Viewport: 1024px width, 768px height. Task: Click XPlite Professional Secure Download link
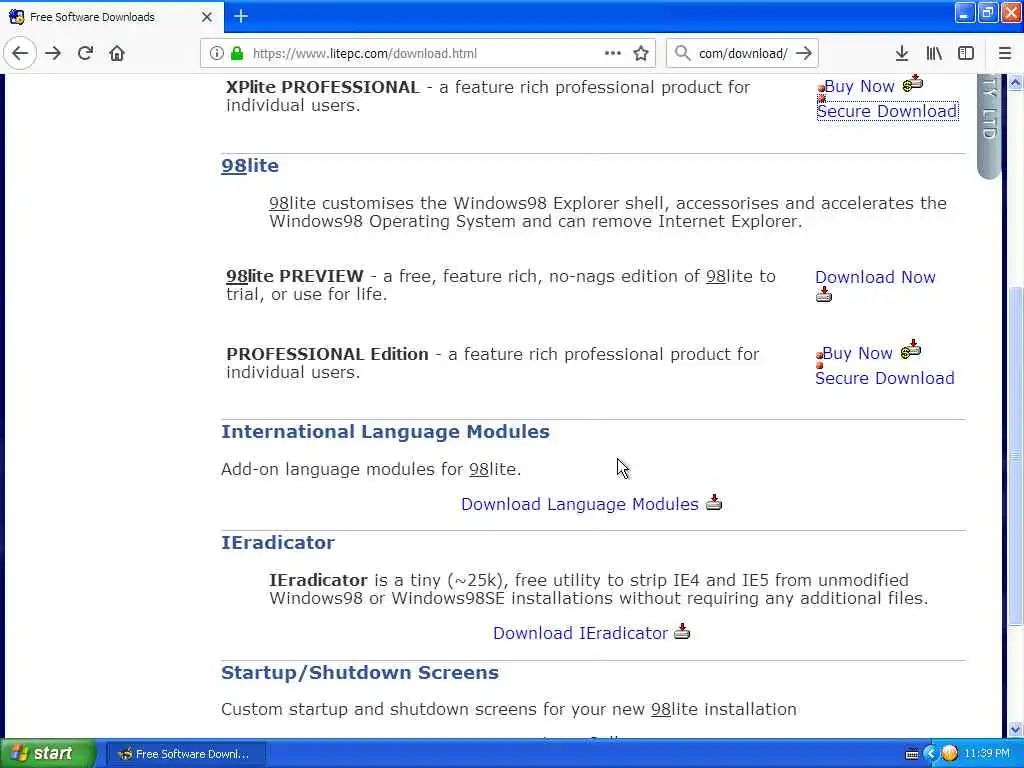[x=887, y=111]
